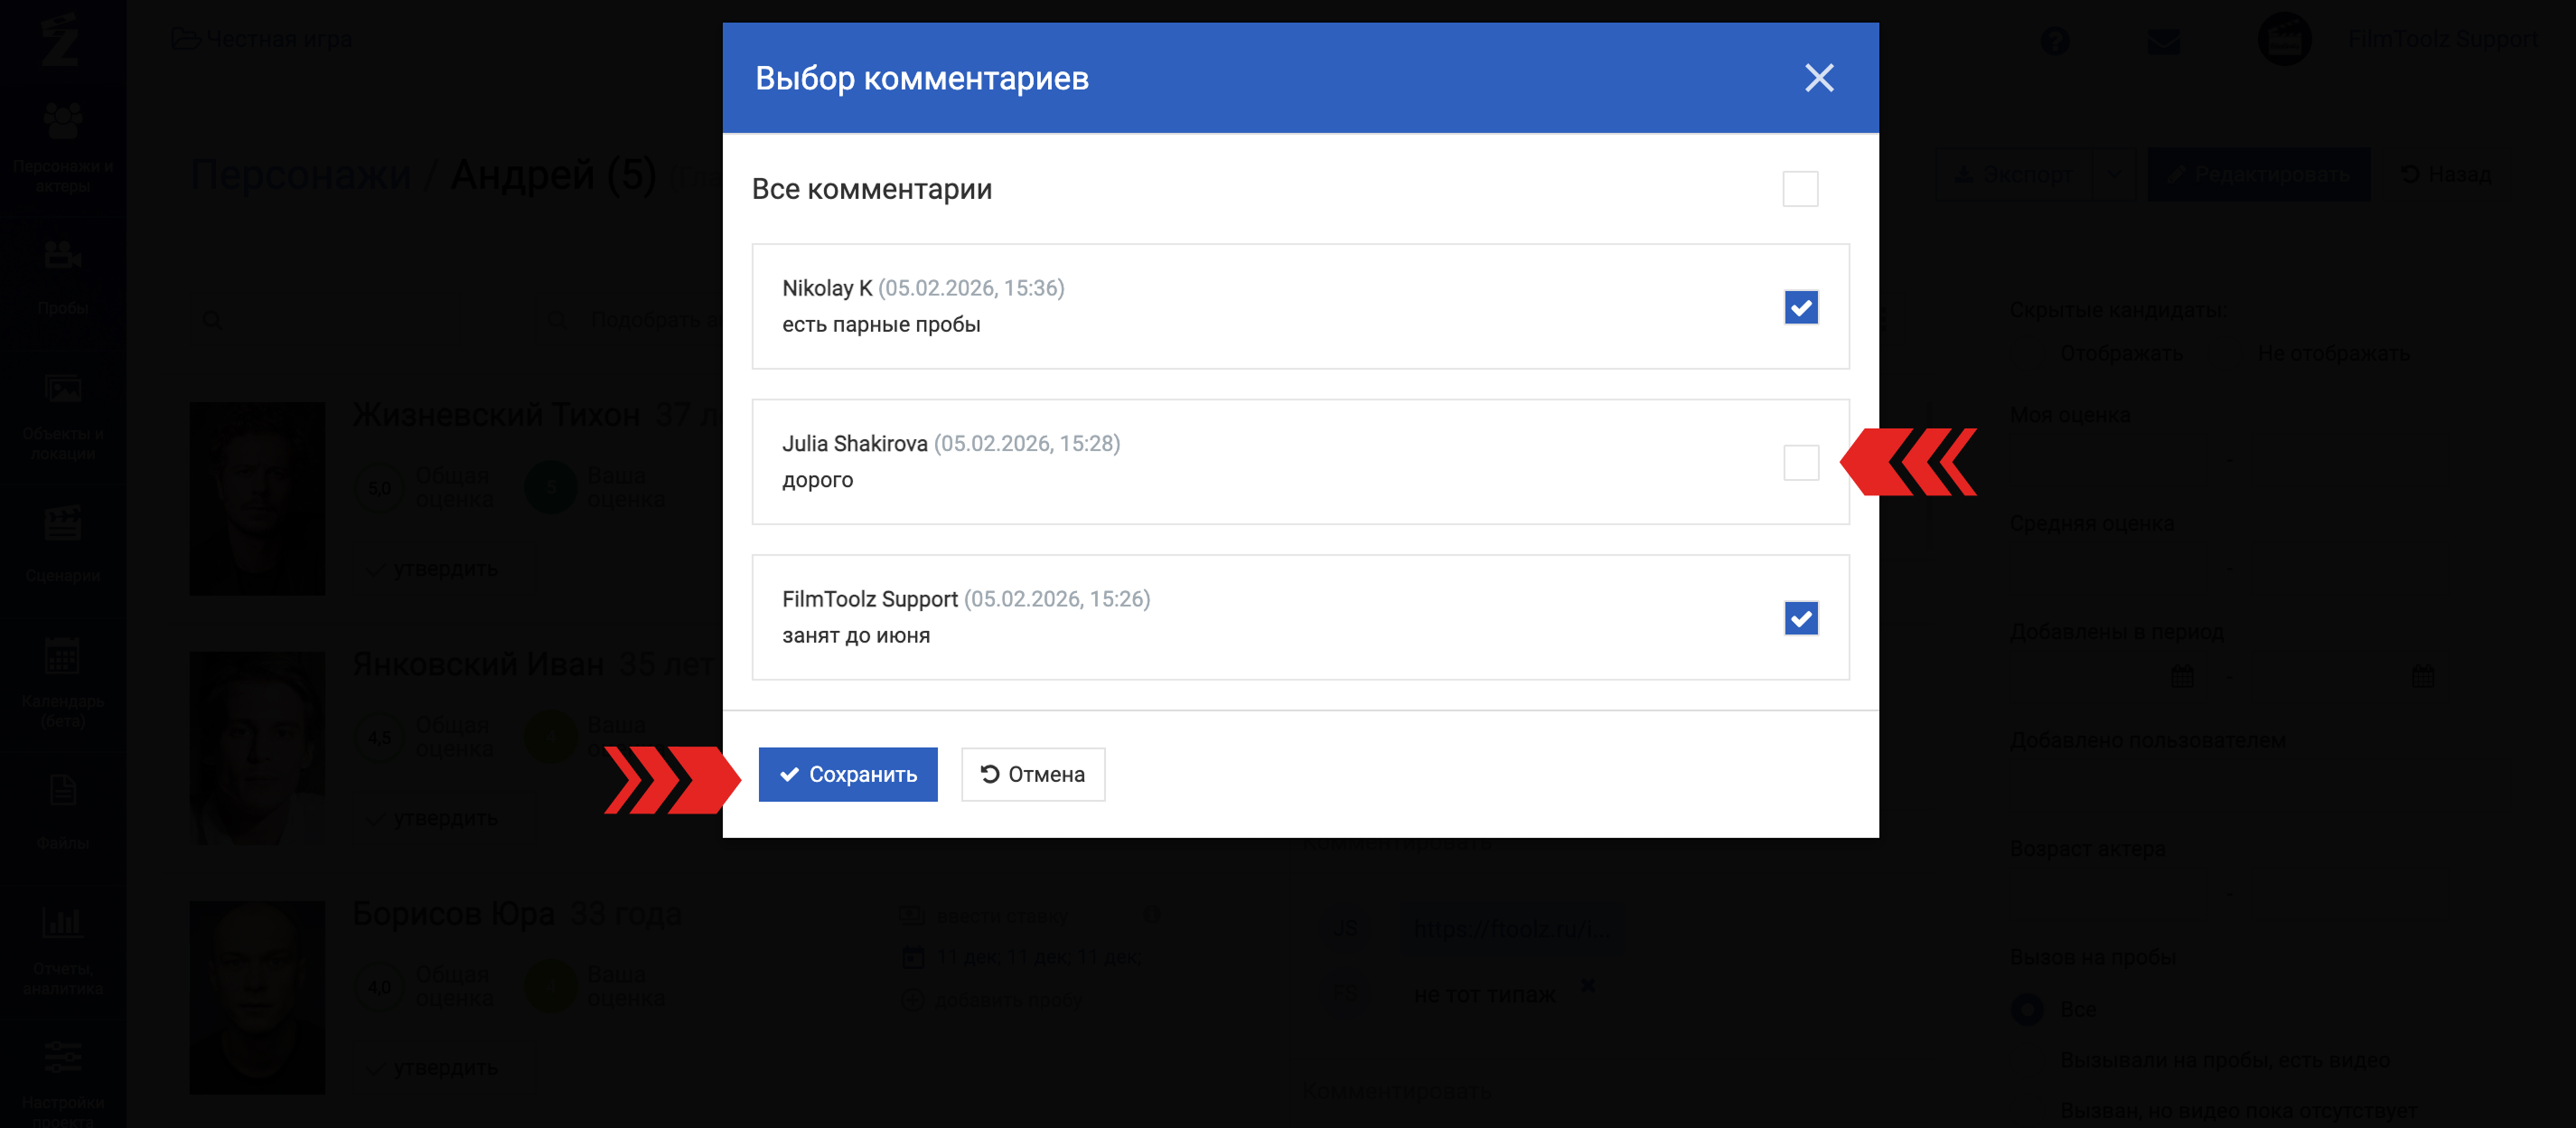The height and width of the screenshot is (1128, 2576).
Task: Open Отчеты, аналитика chart icon
Action: tap(62, 922)
